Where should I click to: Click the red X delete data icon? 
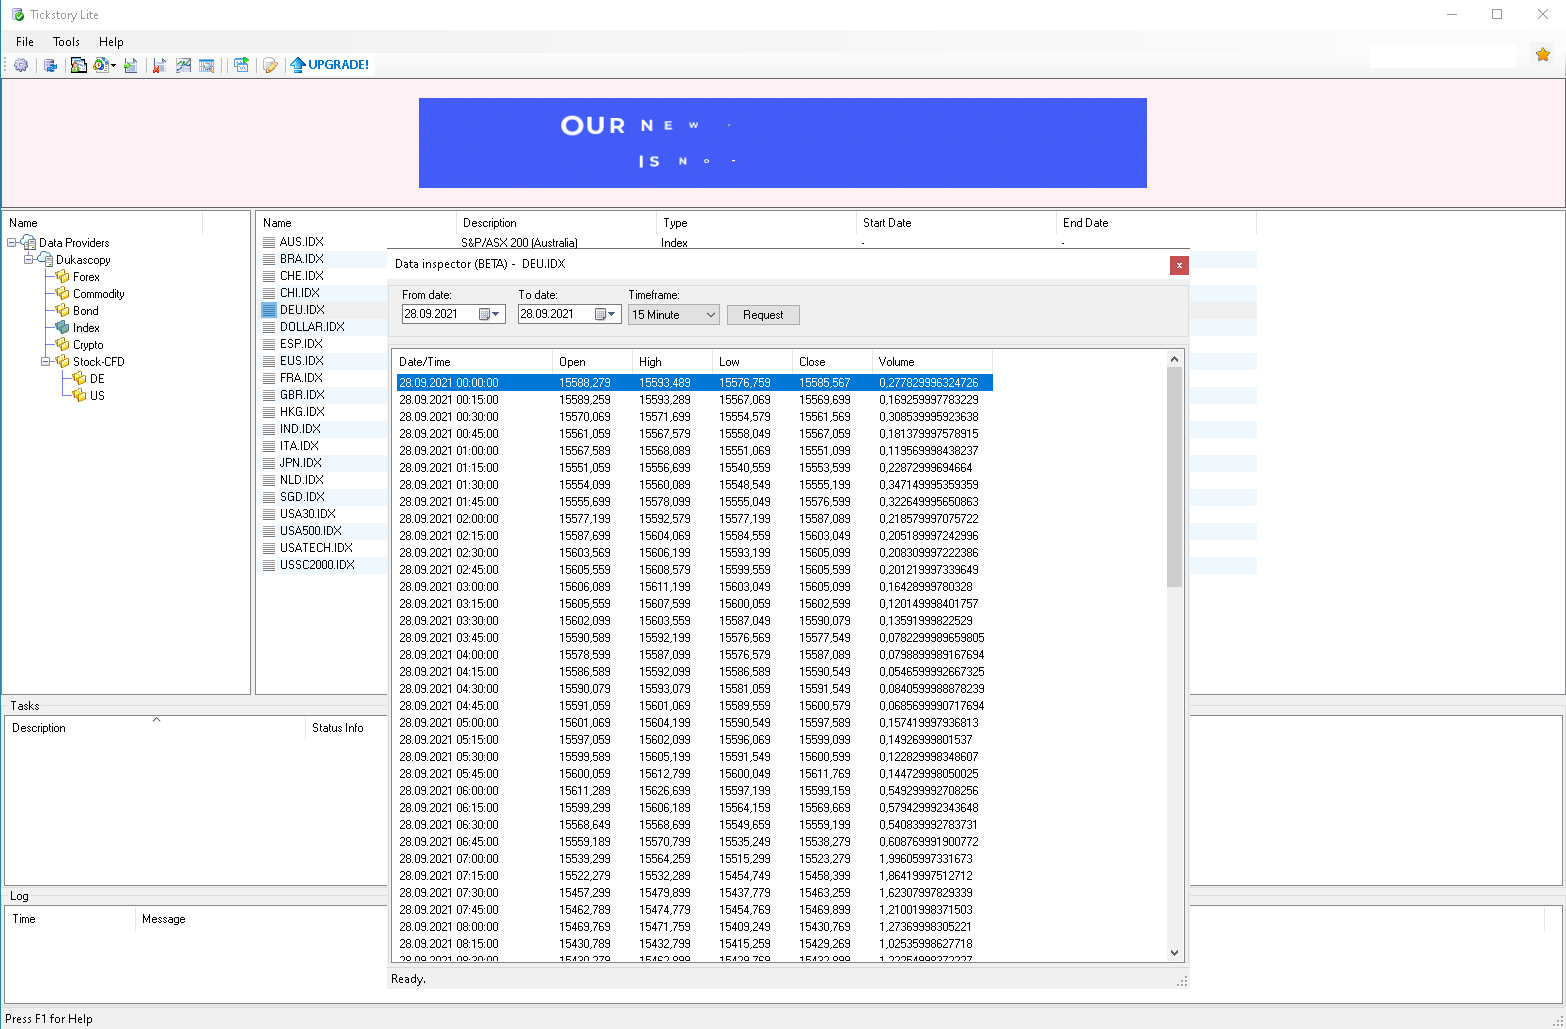pyautogui.click(x=158, y=65)
